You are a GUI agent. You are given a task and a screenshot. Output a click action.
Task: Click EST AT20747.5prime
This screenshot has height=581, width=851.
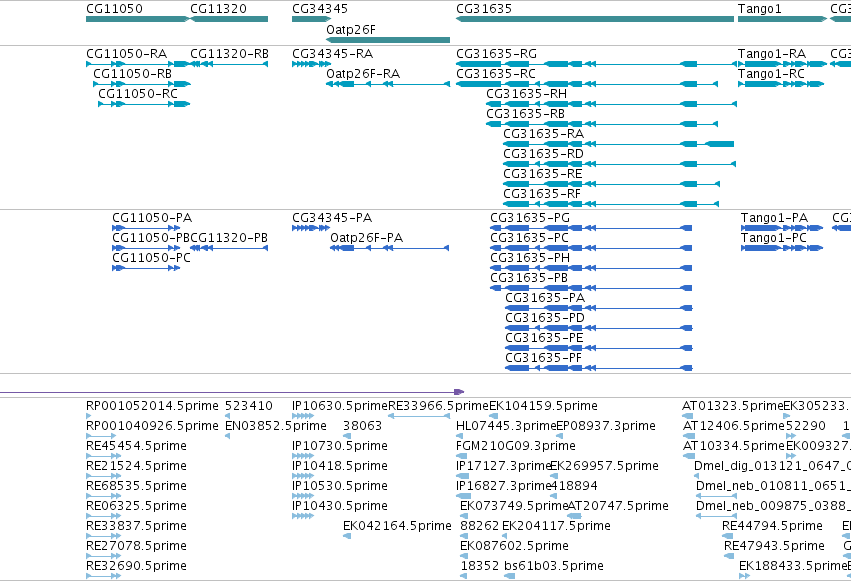point(618,506)
